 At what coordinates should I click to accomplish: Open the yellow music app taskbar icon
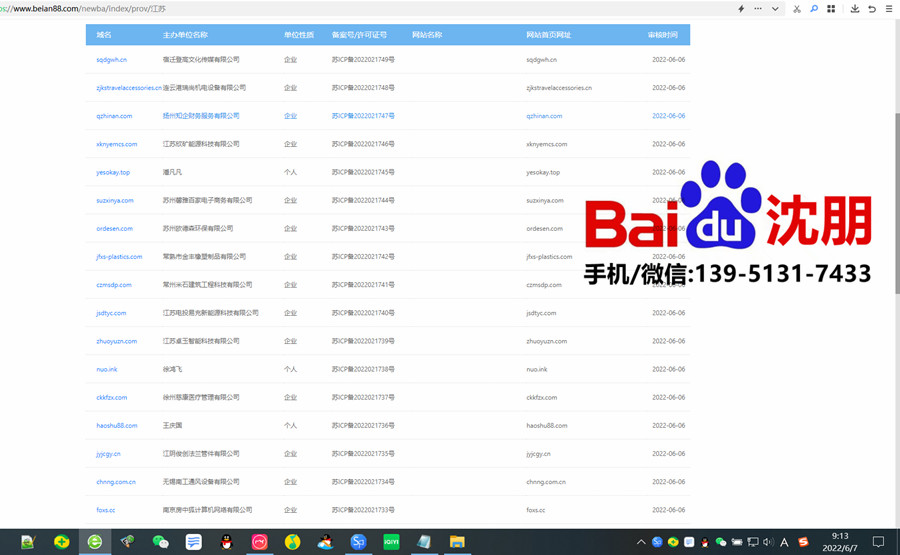(293, 542)
